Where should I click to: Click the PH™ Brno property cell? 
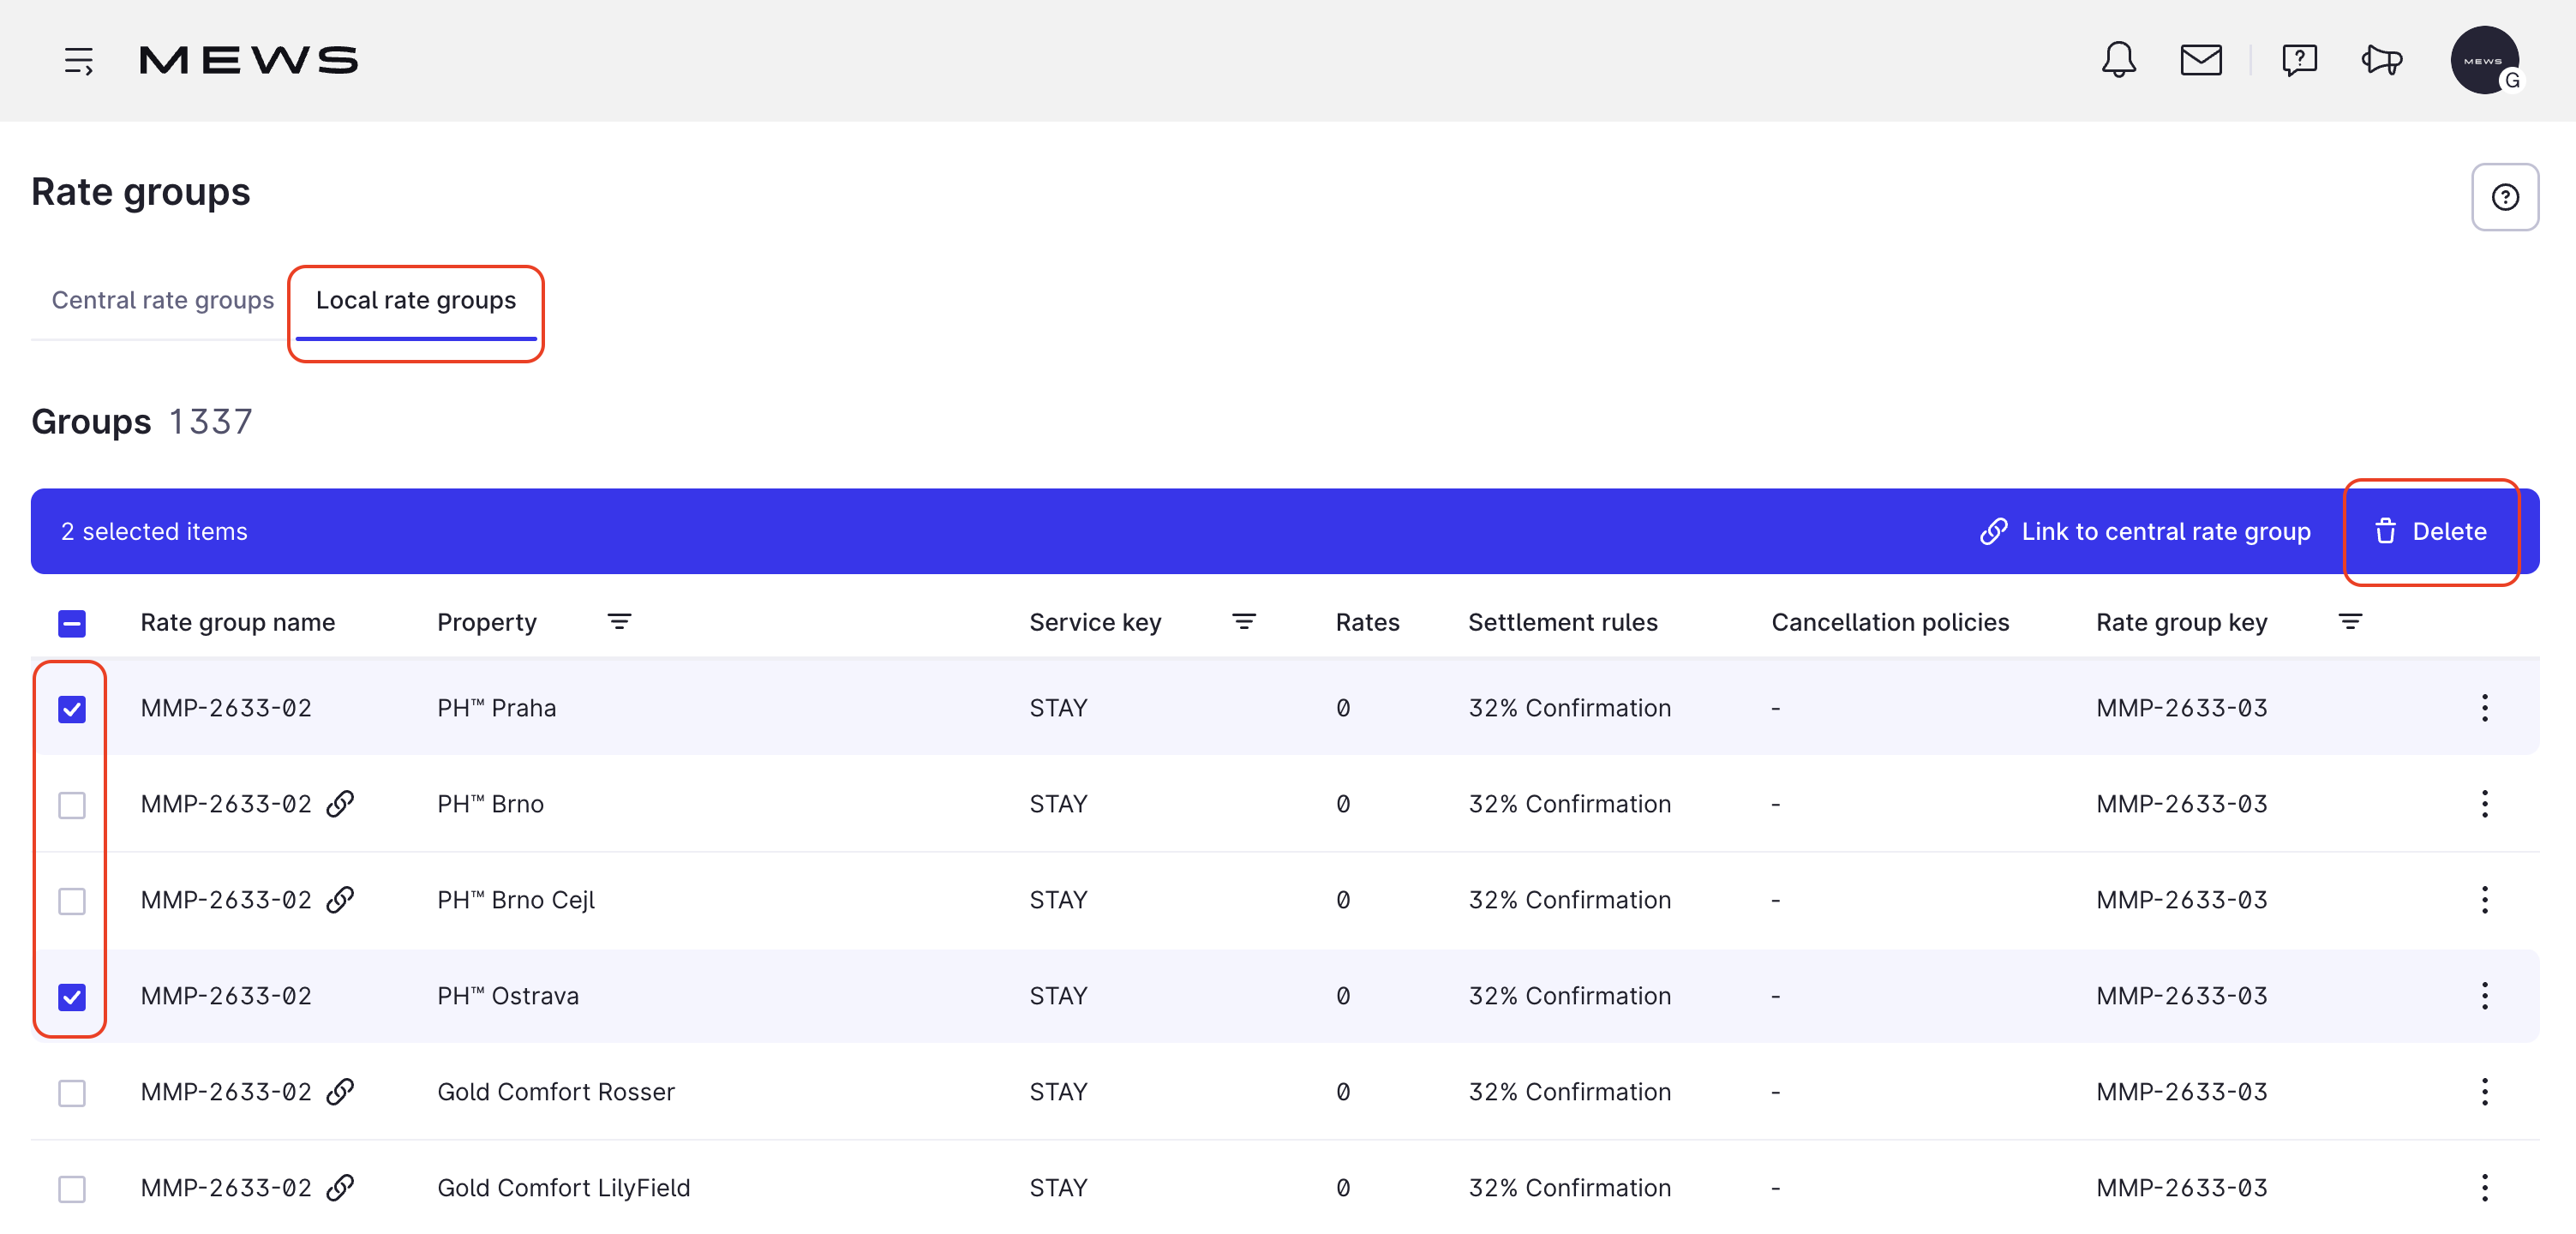click(491, 804)
